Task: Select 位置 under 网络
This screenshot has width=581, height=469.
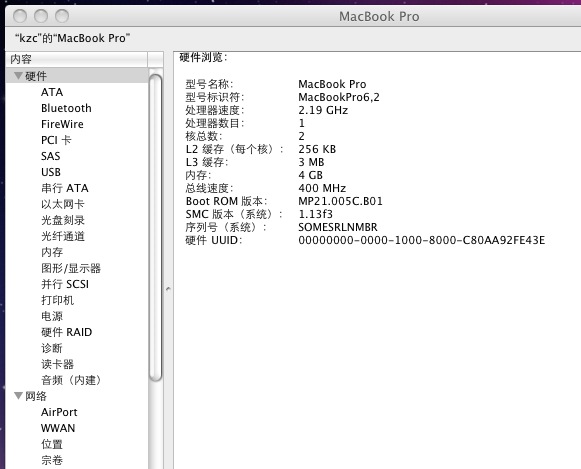Action: [x=52, y=444]
